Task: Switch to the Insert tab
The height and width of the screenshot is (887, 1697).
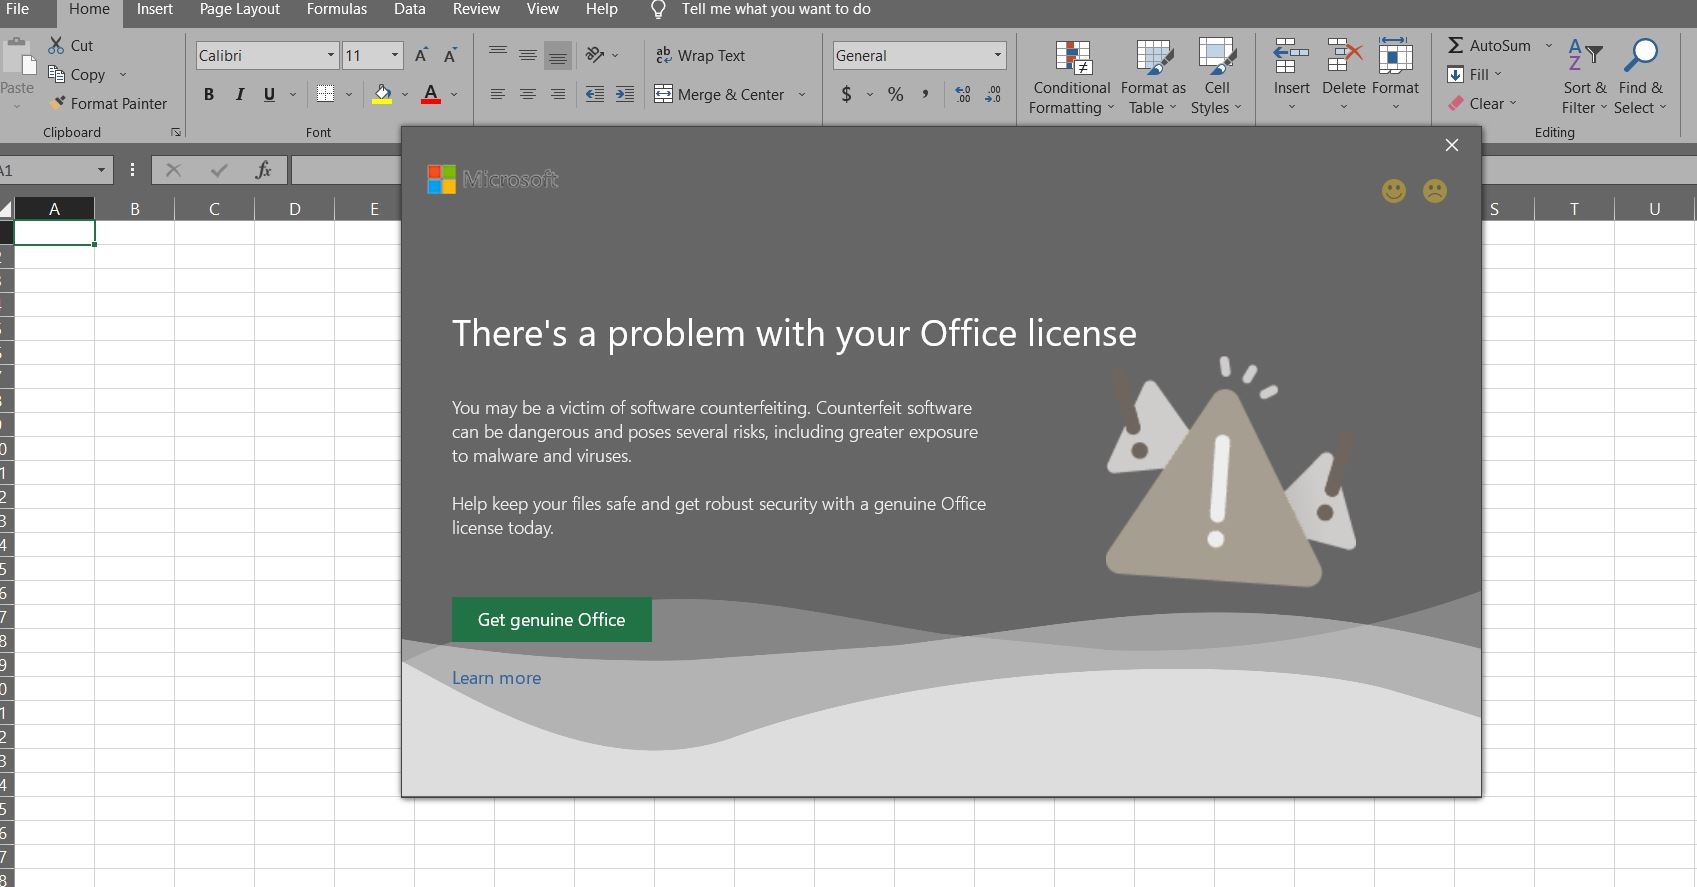Action: click(155, 9)
